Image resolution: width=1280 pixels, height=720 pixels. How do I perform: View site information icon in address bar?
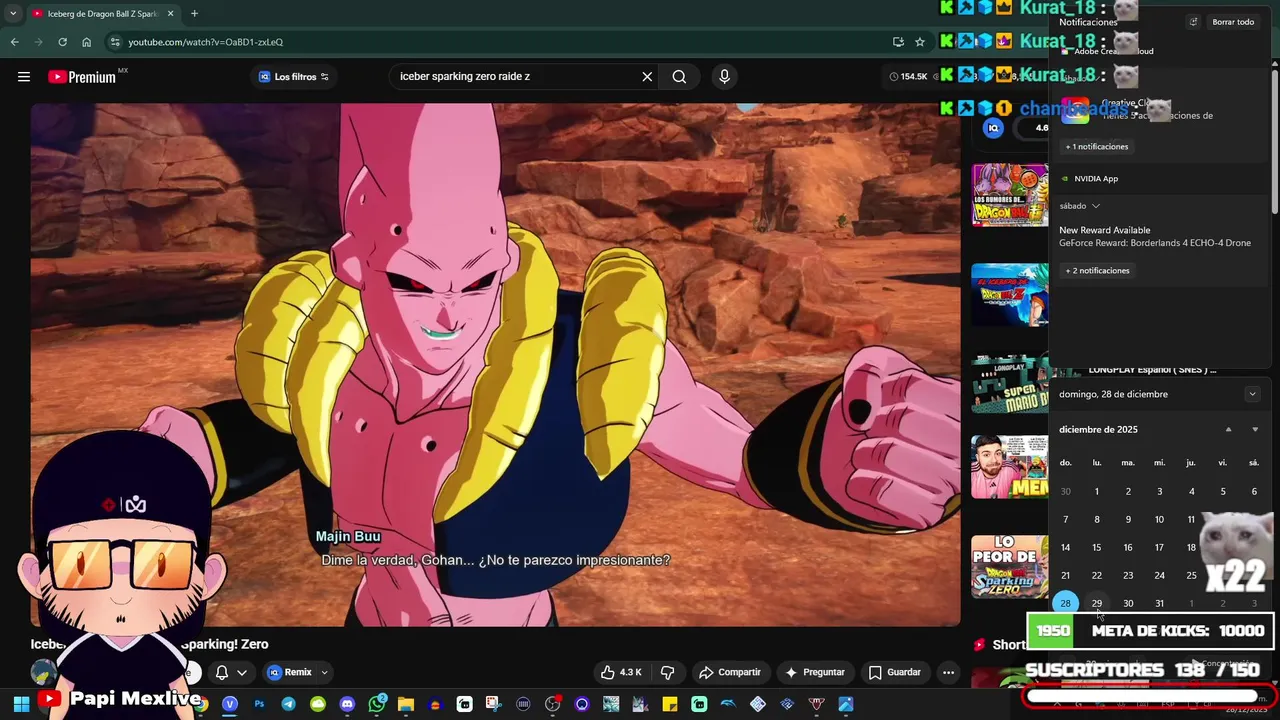click(115, 42)
